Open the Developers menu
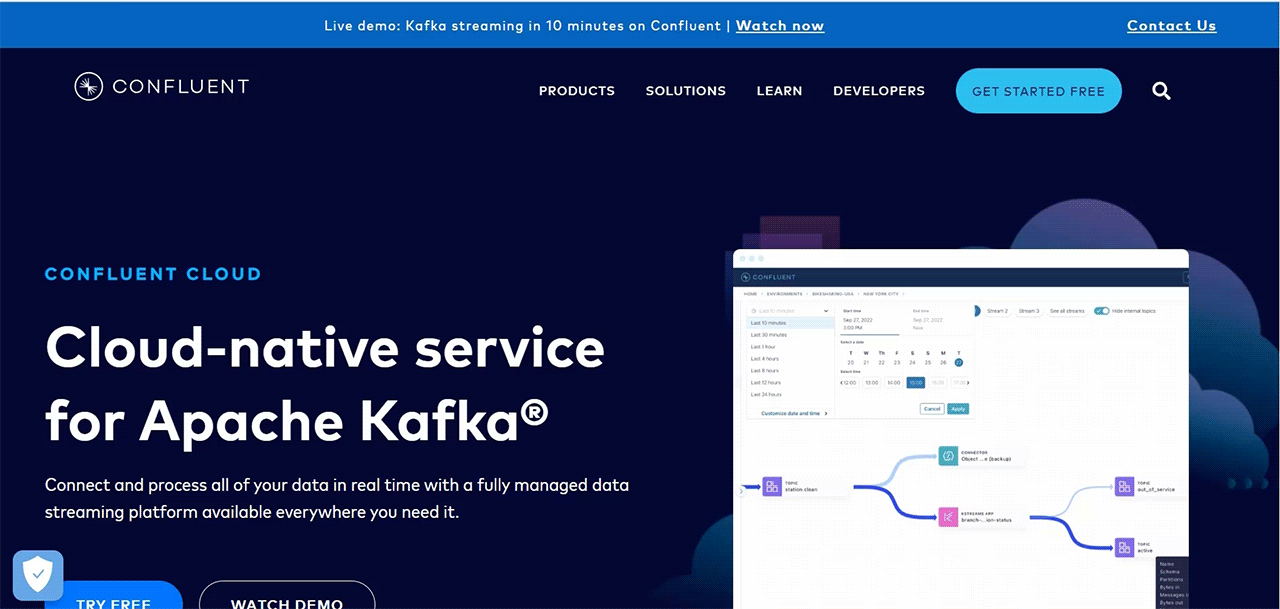Viewport: 1280px width, 609px height. (x=879, y=91)
